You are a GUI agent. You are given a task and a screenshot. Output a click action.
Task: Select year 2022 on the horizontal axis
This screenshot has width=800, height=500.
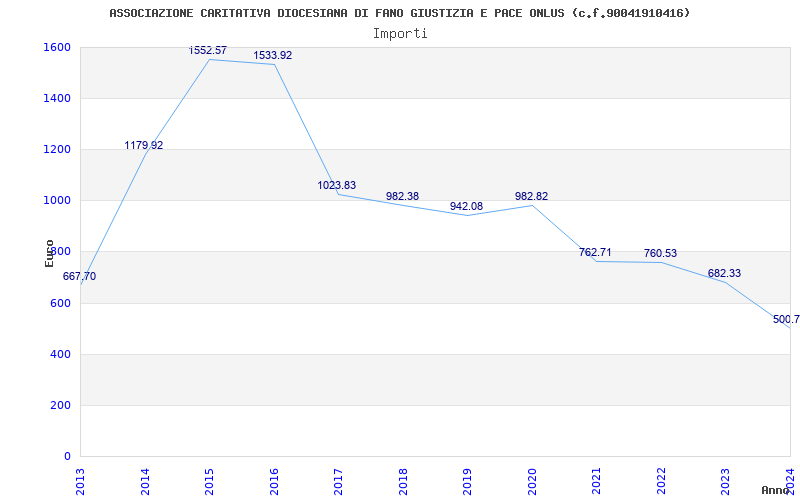661,480
